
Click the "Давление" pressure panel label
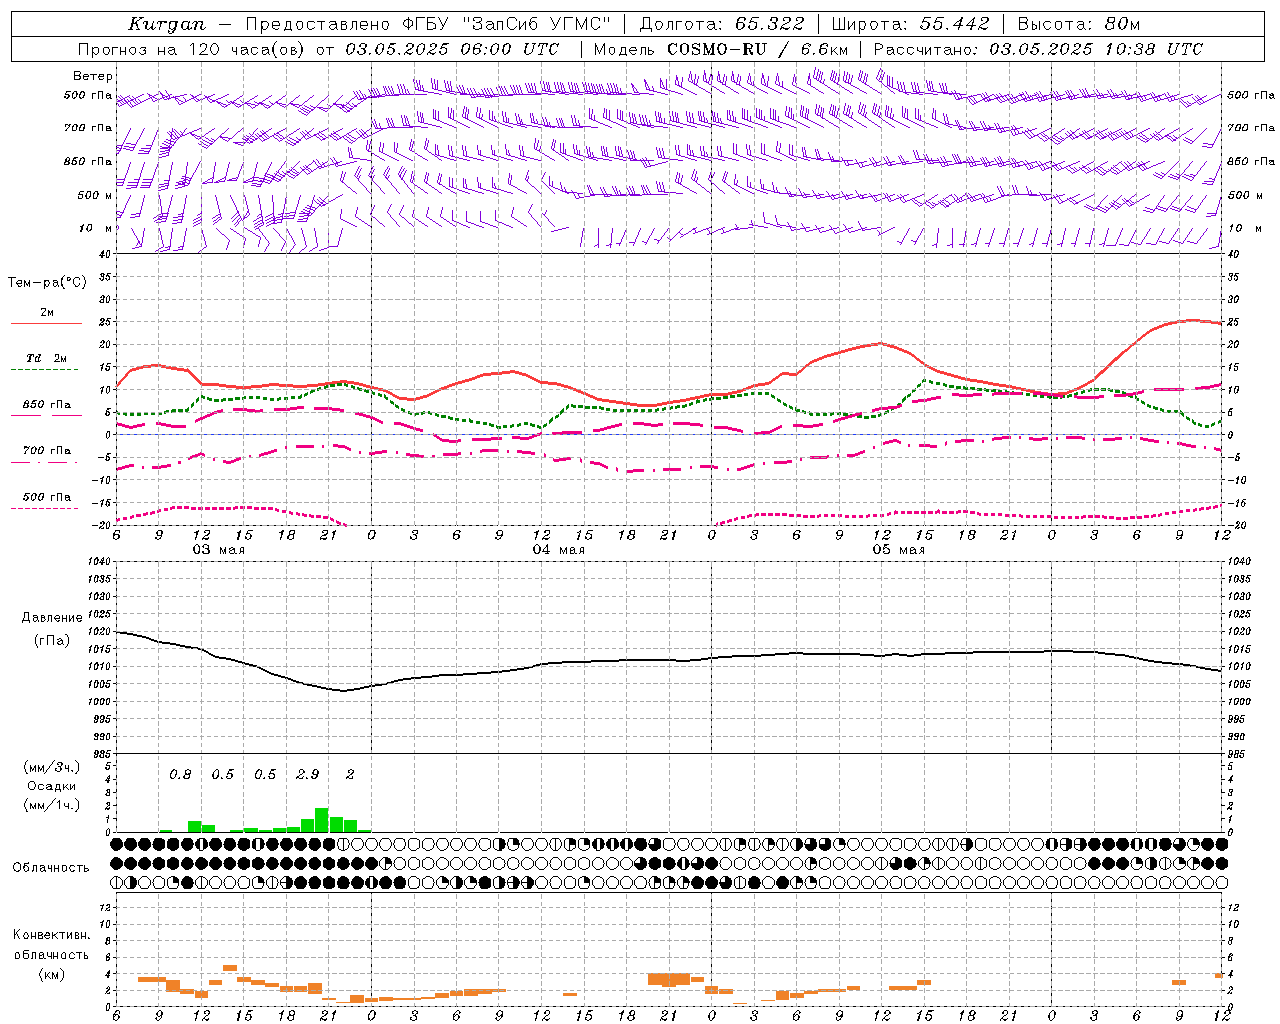coord(51,618)
